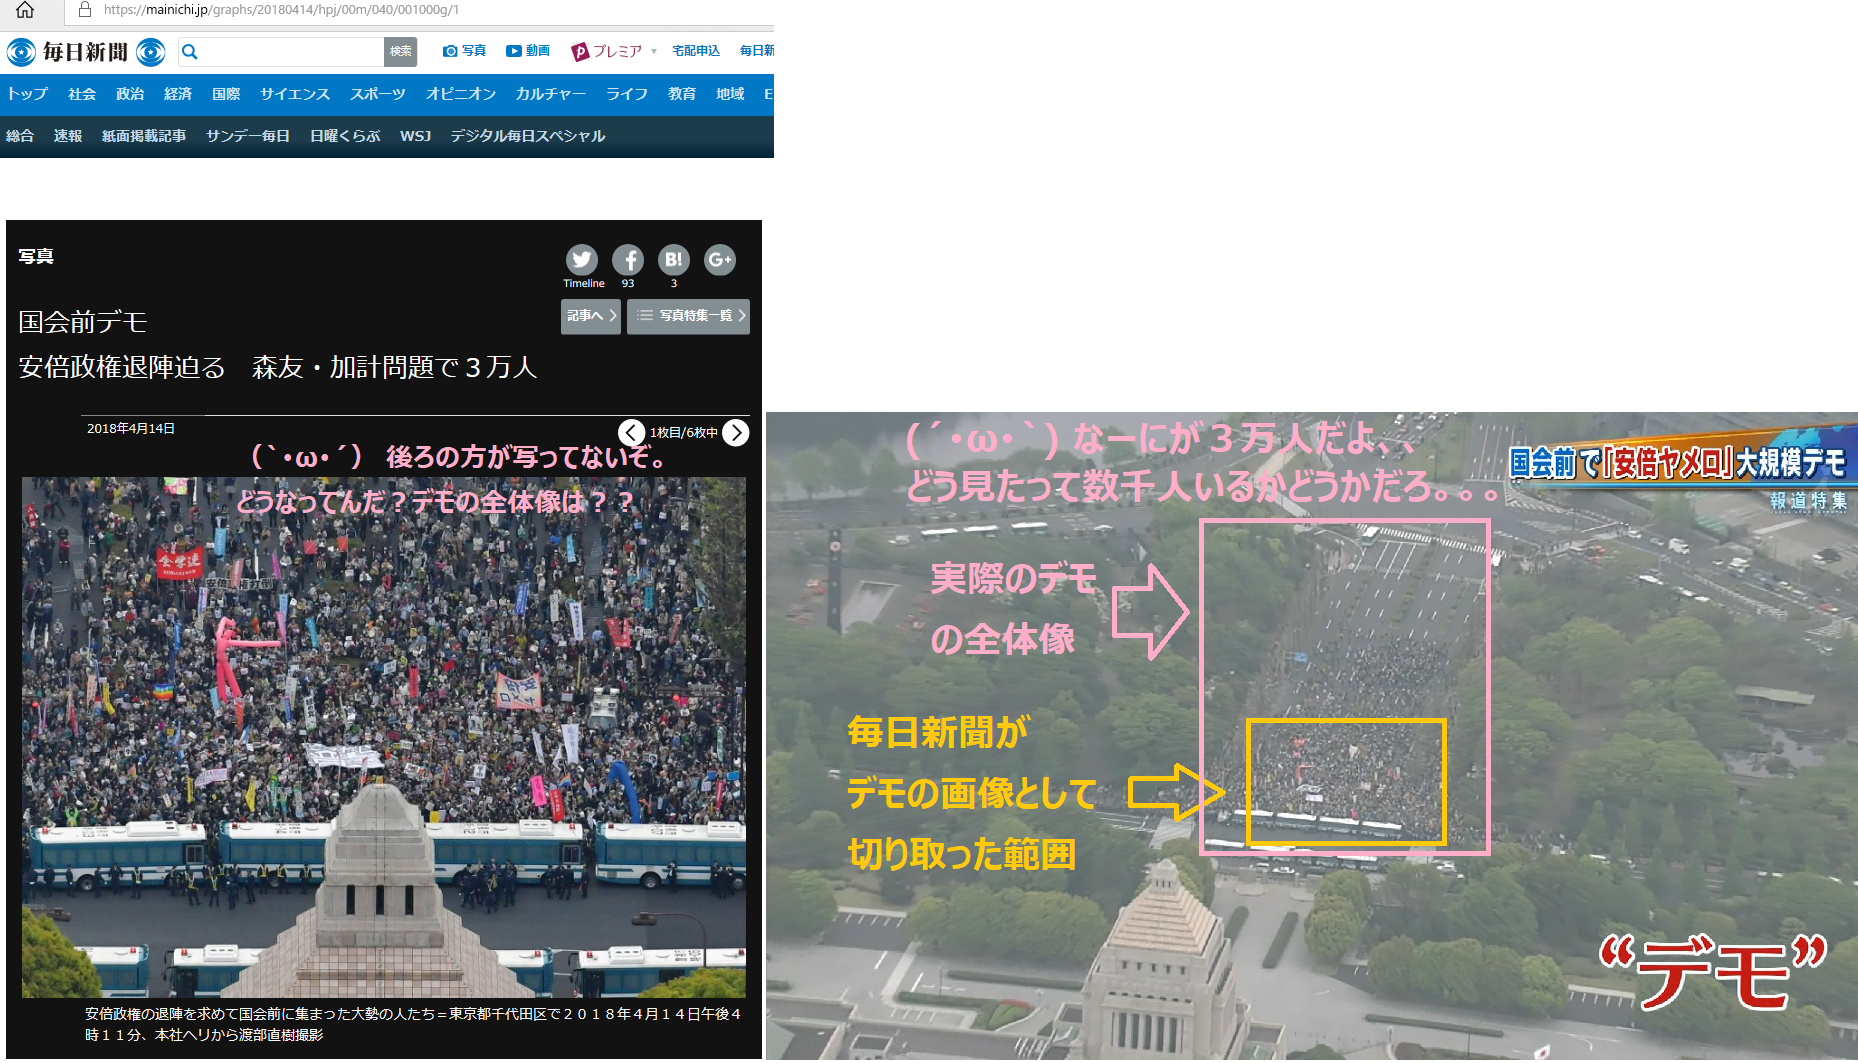Viewport: 1858px width, 1063px height.
Task: Open the スポーツ section
Action: pyautogui.click(x=378, y=94)
